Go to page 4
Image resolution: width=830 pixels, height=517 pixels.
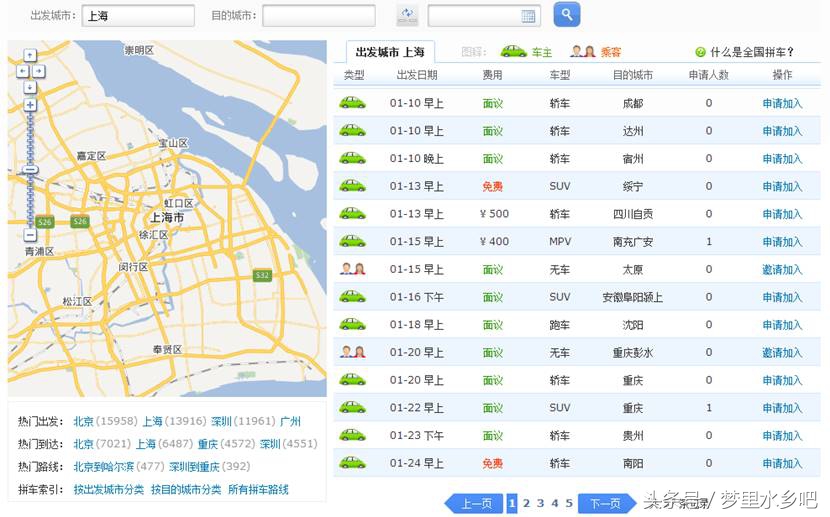555,503
